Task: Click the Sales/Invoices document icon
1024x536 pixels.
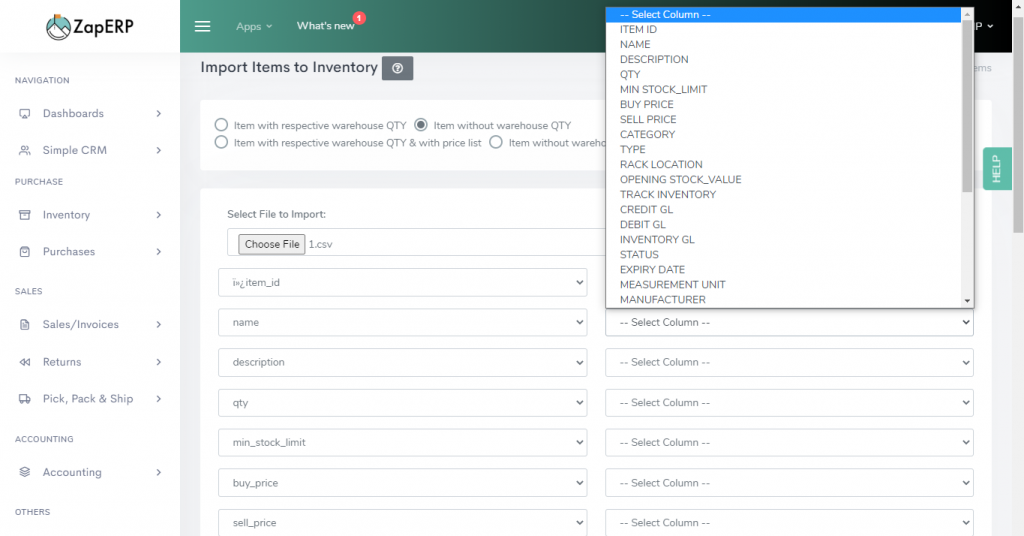Action: pos(24,325)
